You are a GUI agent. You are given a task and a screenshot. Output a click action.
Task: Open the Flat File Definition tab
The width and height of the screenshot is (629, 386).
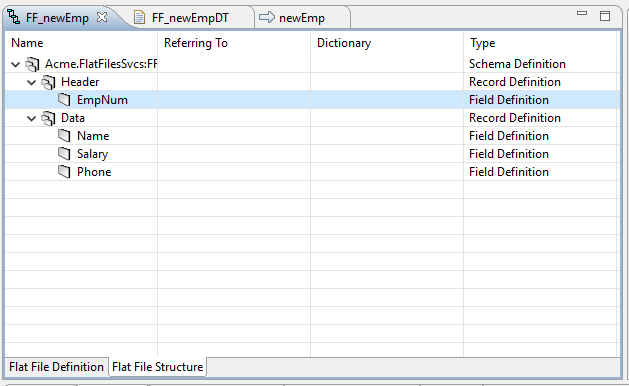coord(57,367)
